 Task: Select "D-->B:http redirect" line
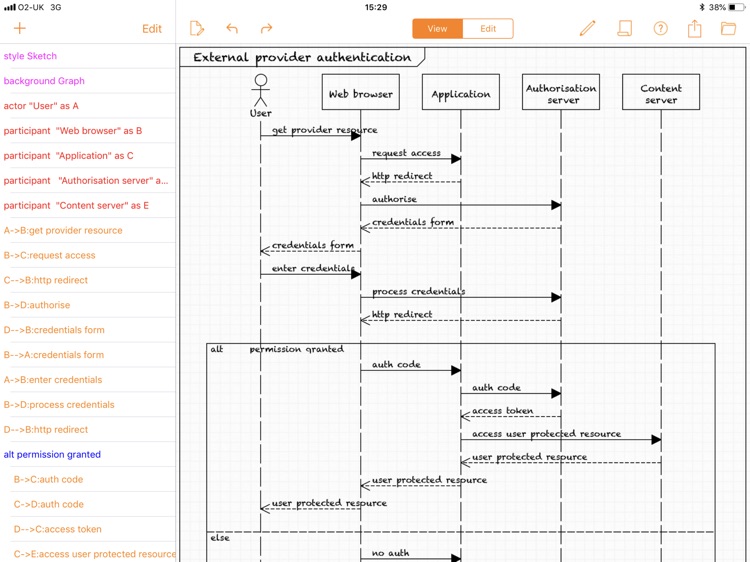tap(88, 429)
